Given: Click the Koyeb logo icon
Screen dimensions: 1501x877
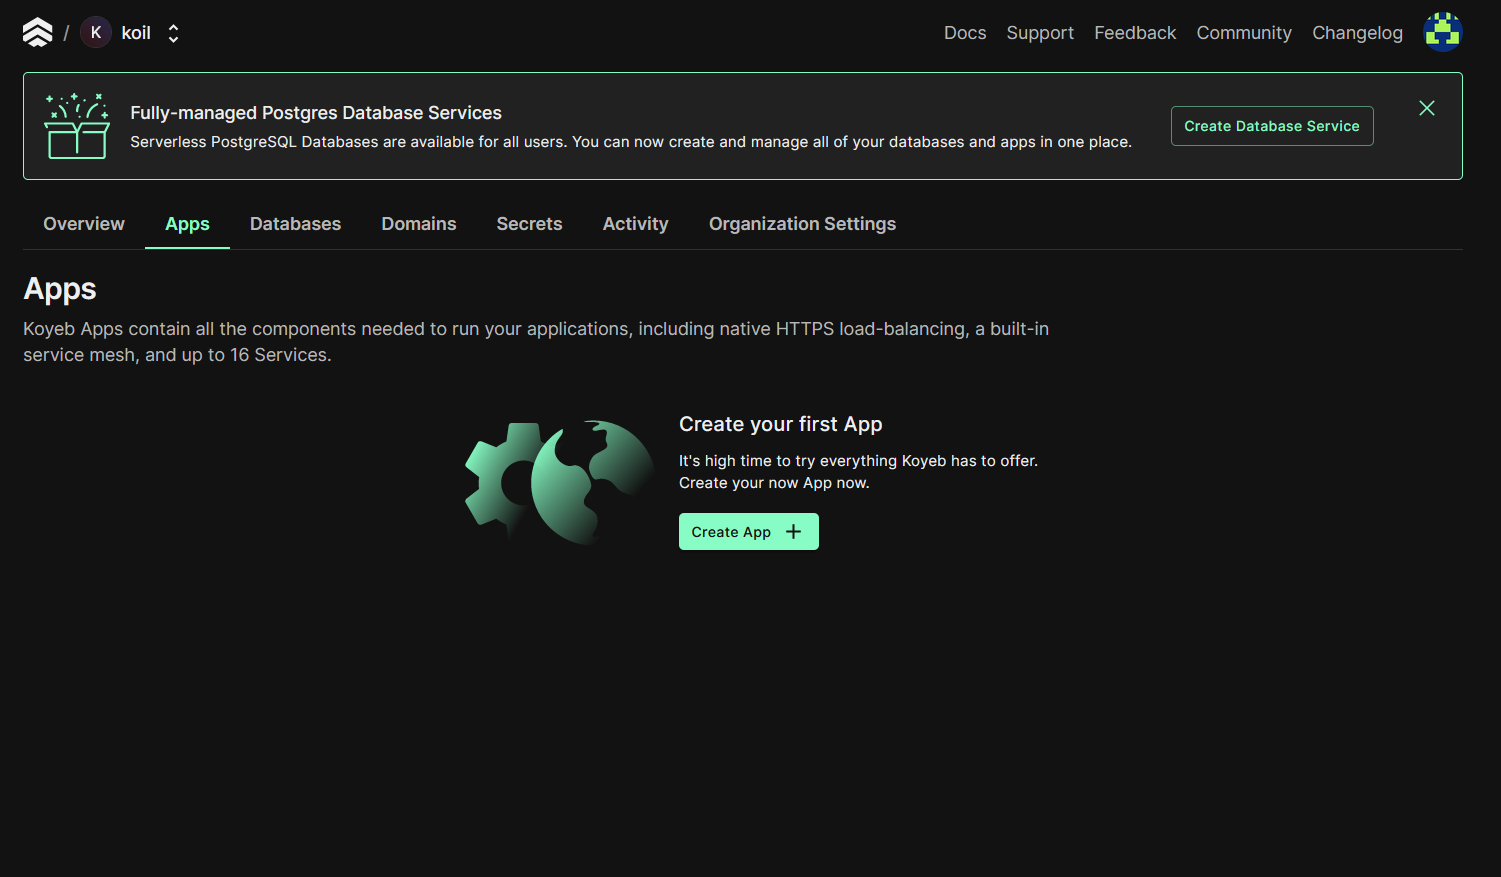Looking at the screenshot, I should point(37,33).
